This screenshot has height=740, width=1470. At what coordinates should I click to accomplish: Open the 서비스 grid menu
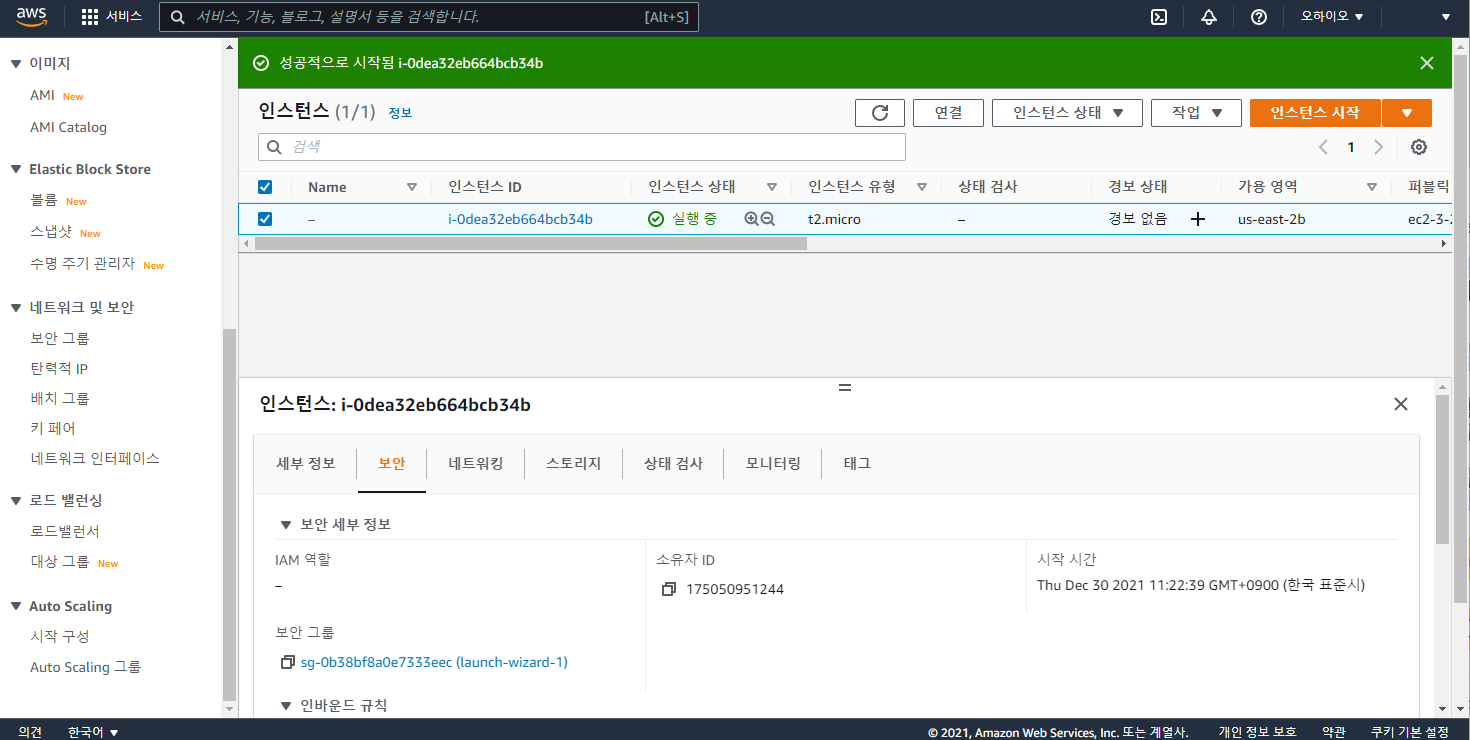[111, 17]
